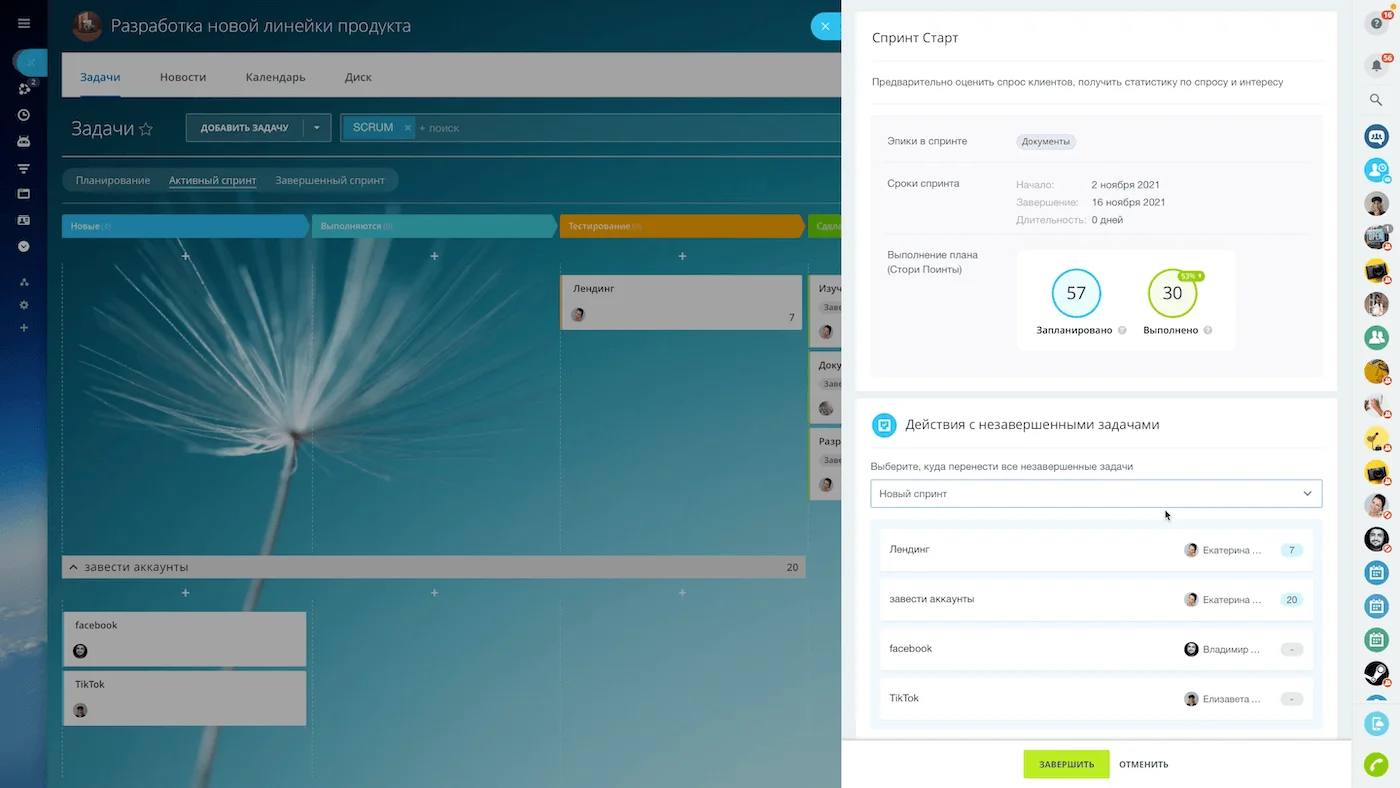1400x788 pixels.
Task: Collapse the завести аккаунты group
Action: (73, 567)
